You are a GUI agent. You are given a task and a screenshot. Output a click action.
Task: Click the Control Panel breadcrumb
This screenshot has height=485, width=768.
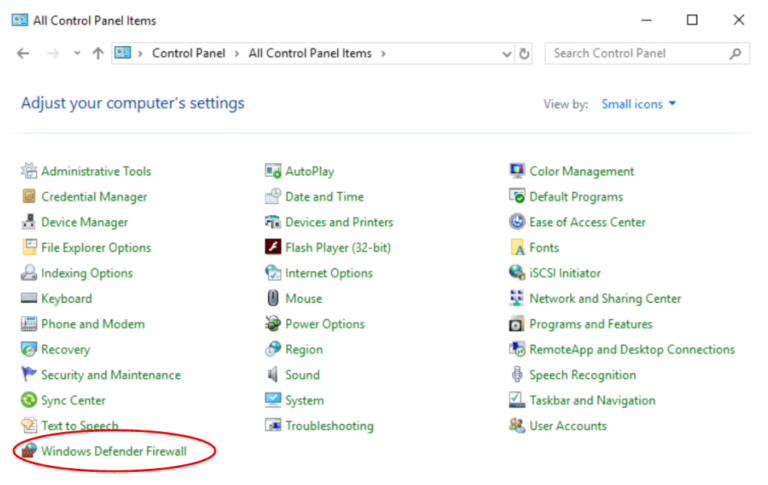click(x=189, y=53)
